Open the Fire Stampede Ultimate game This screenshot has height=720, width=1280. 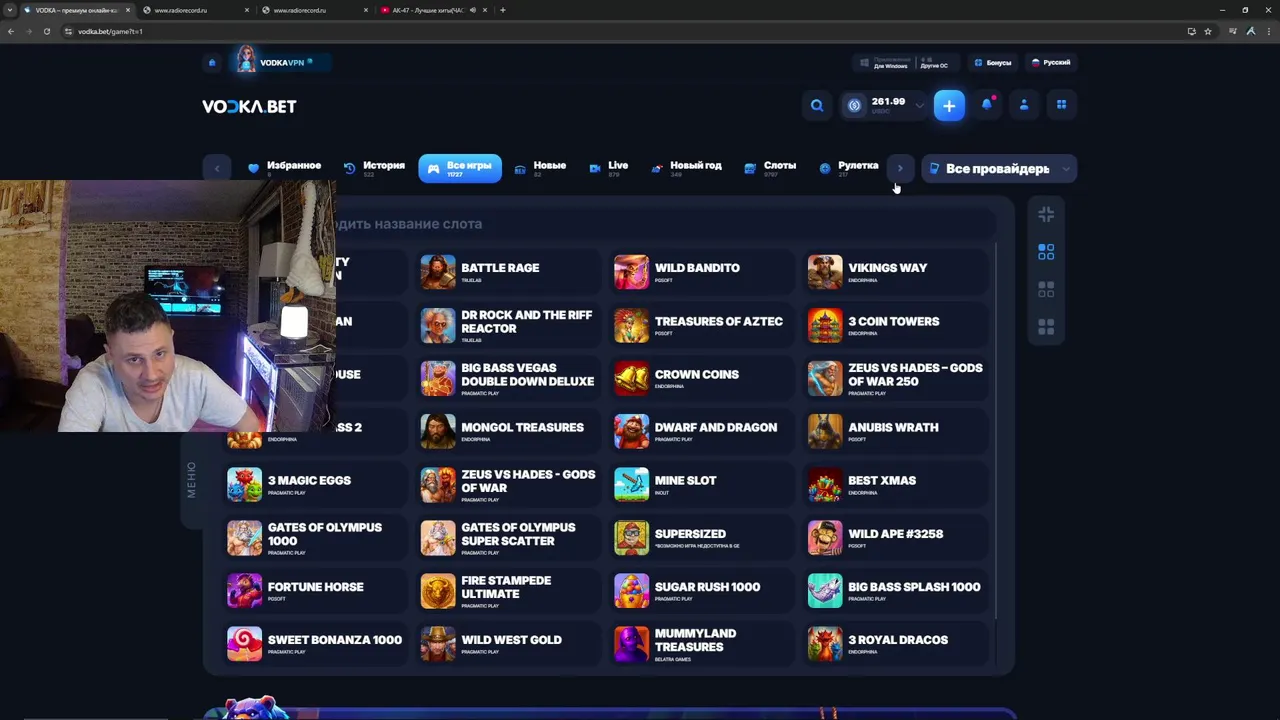(507, 591)
